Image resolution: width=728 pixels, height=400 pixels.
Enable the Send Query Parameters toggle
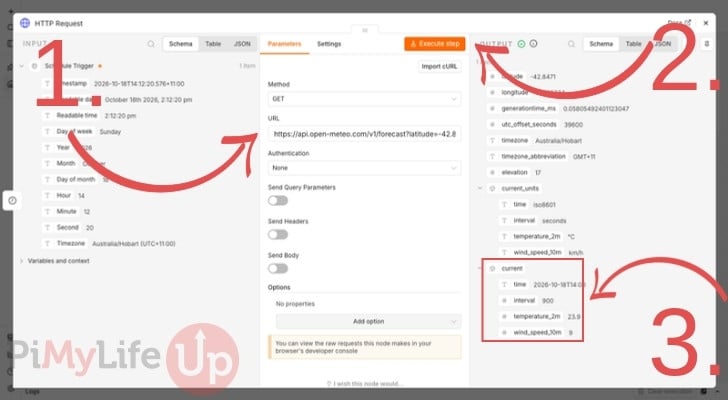pos(278,200)
